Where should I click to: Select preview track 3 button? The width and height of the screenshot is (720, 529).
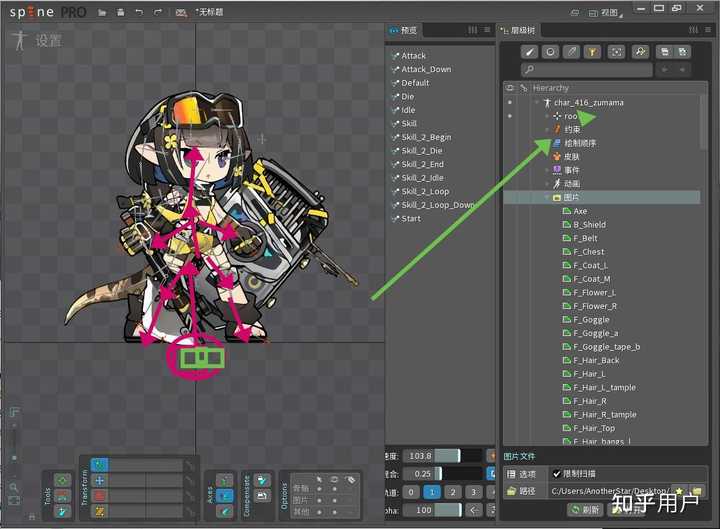coord(473,492)
